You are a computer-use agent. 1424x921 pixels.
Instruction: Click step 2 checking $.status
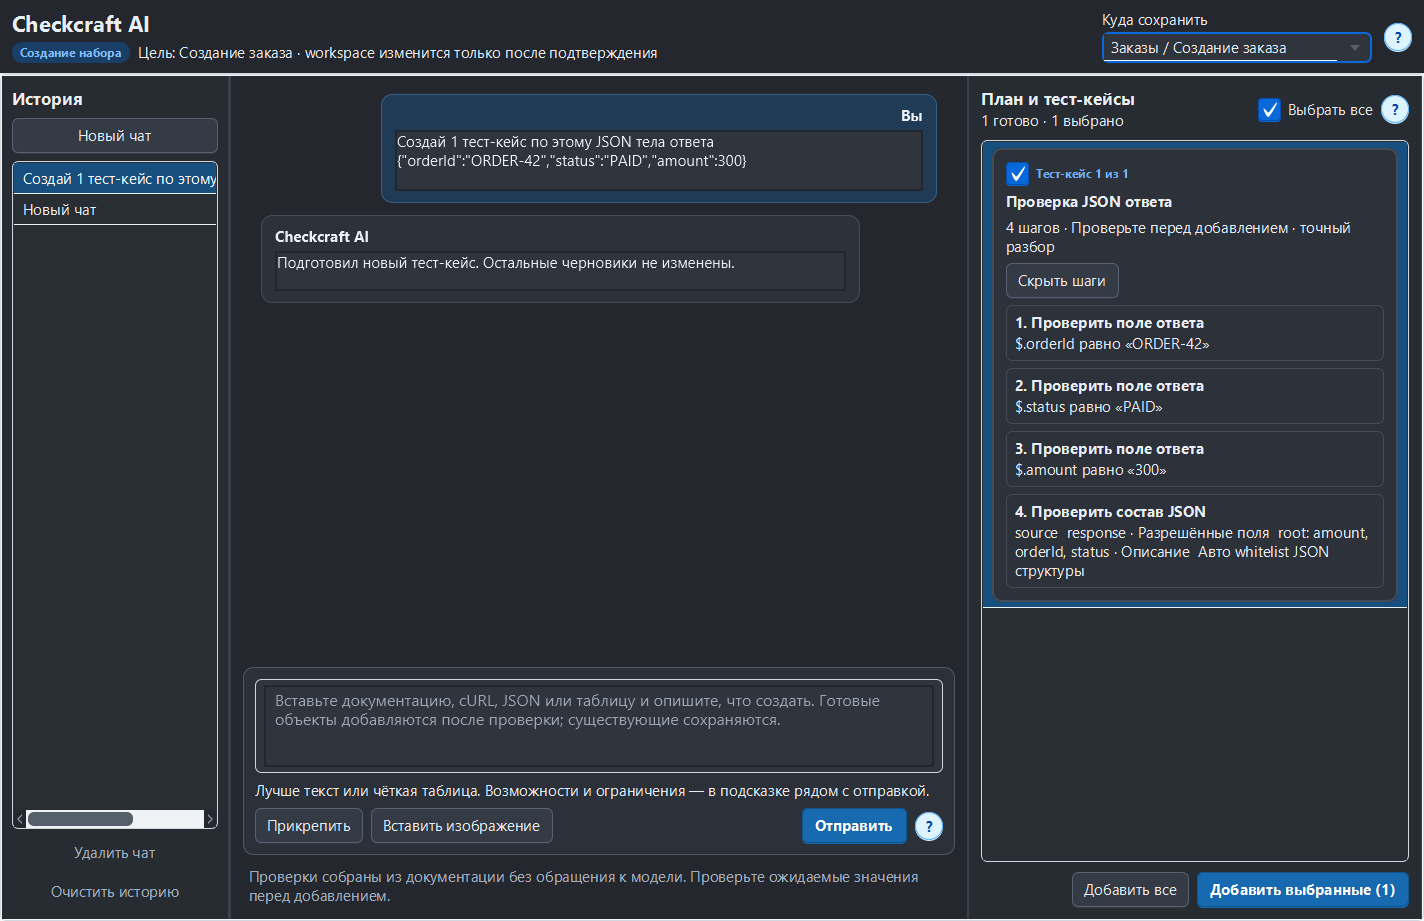pos(1195,396)
